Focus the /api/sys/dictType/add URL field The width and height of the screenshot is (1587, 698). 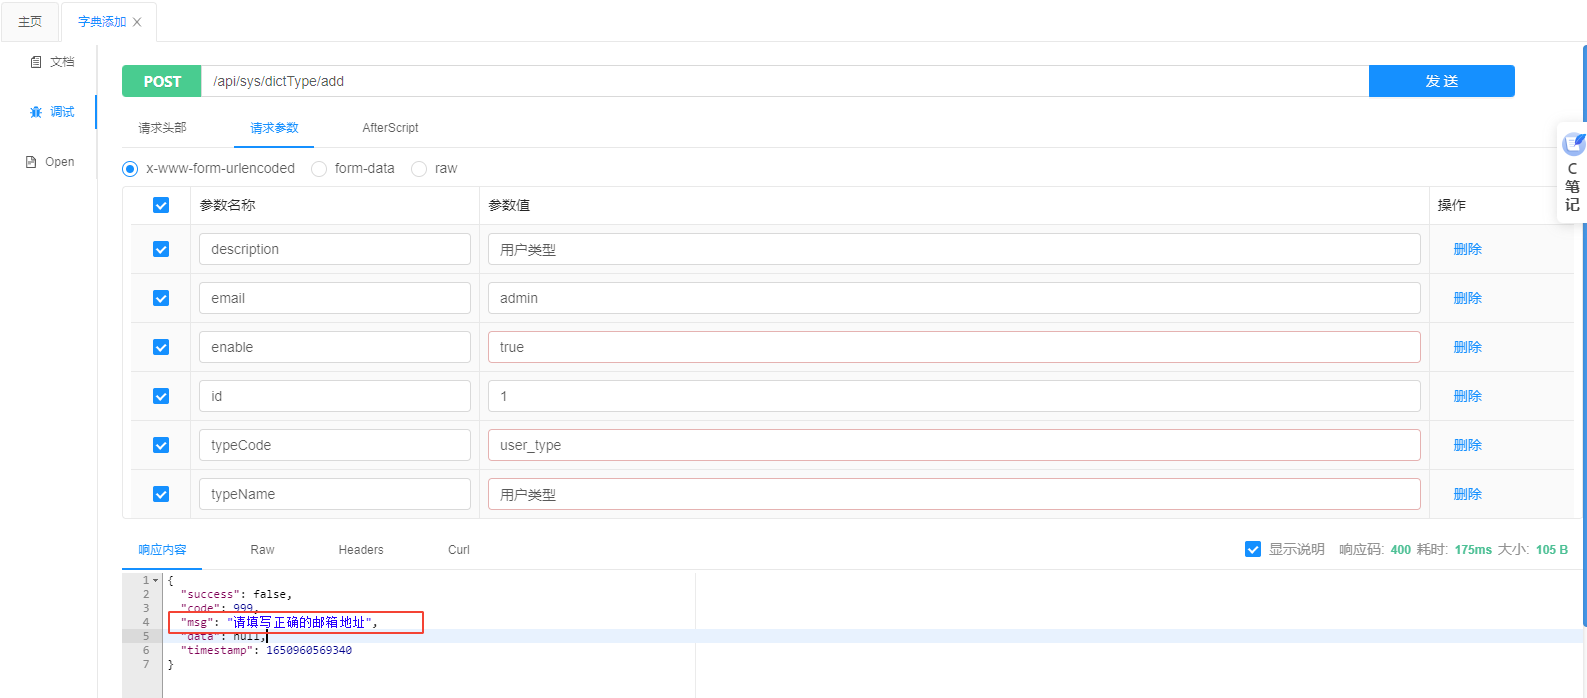[784, 81]
